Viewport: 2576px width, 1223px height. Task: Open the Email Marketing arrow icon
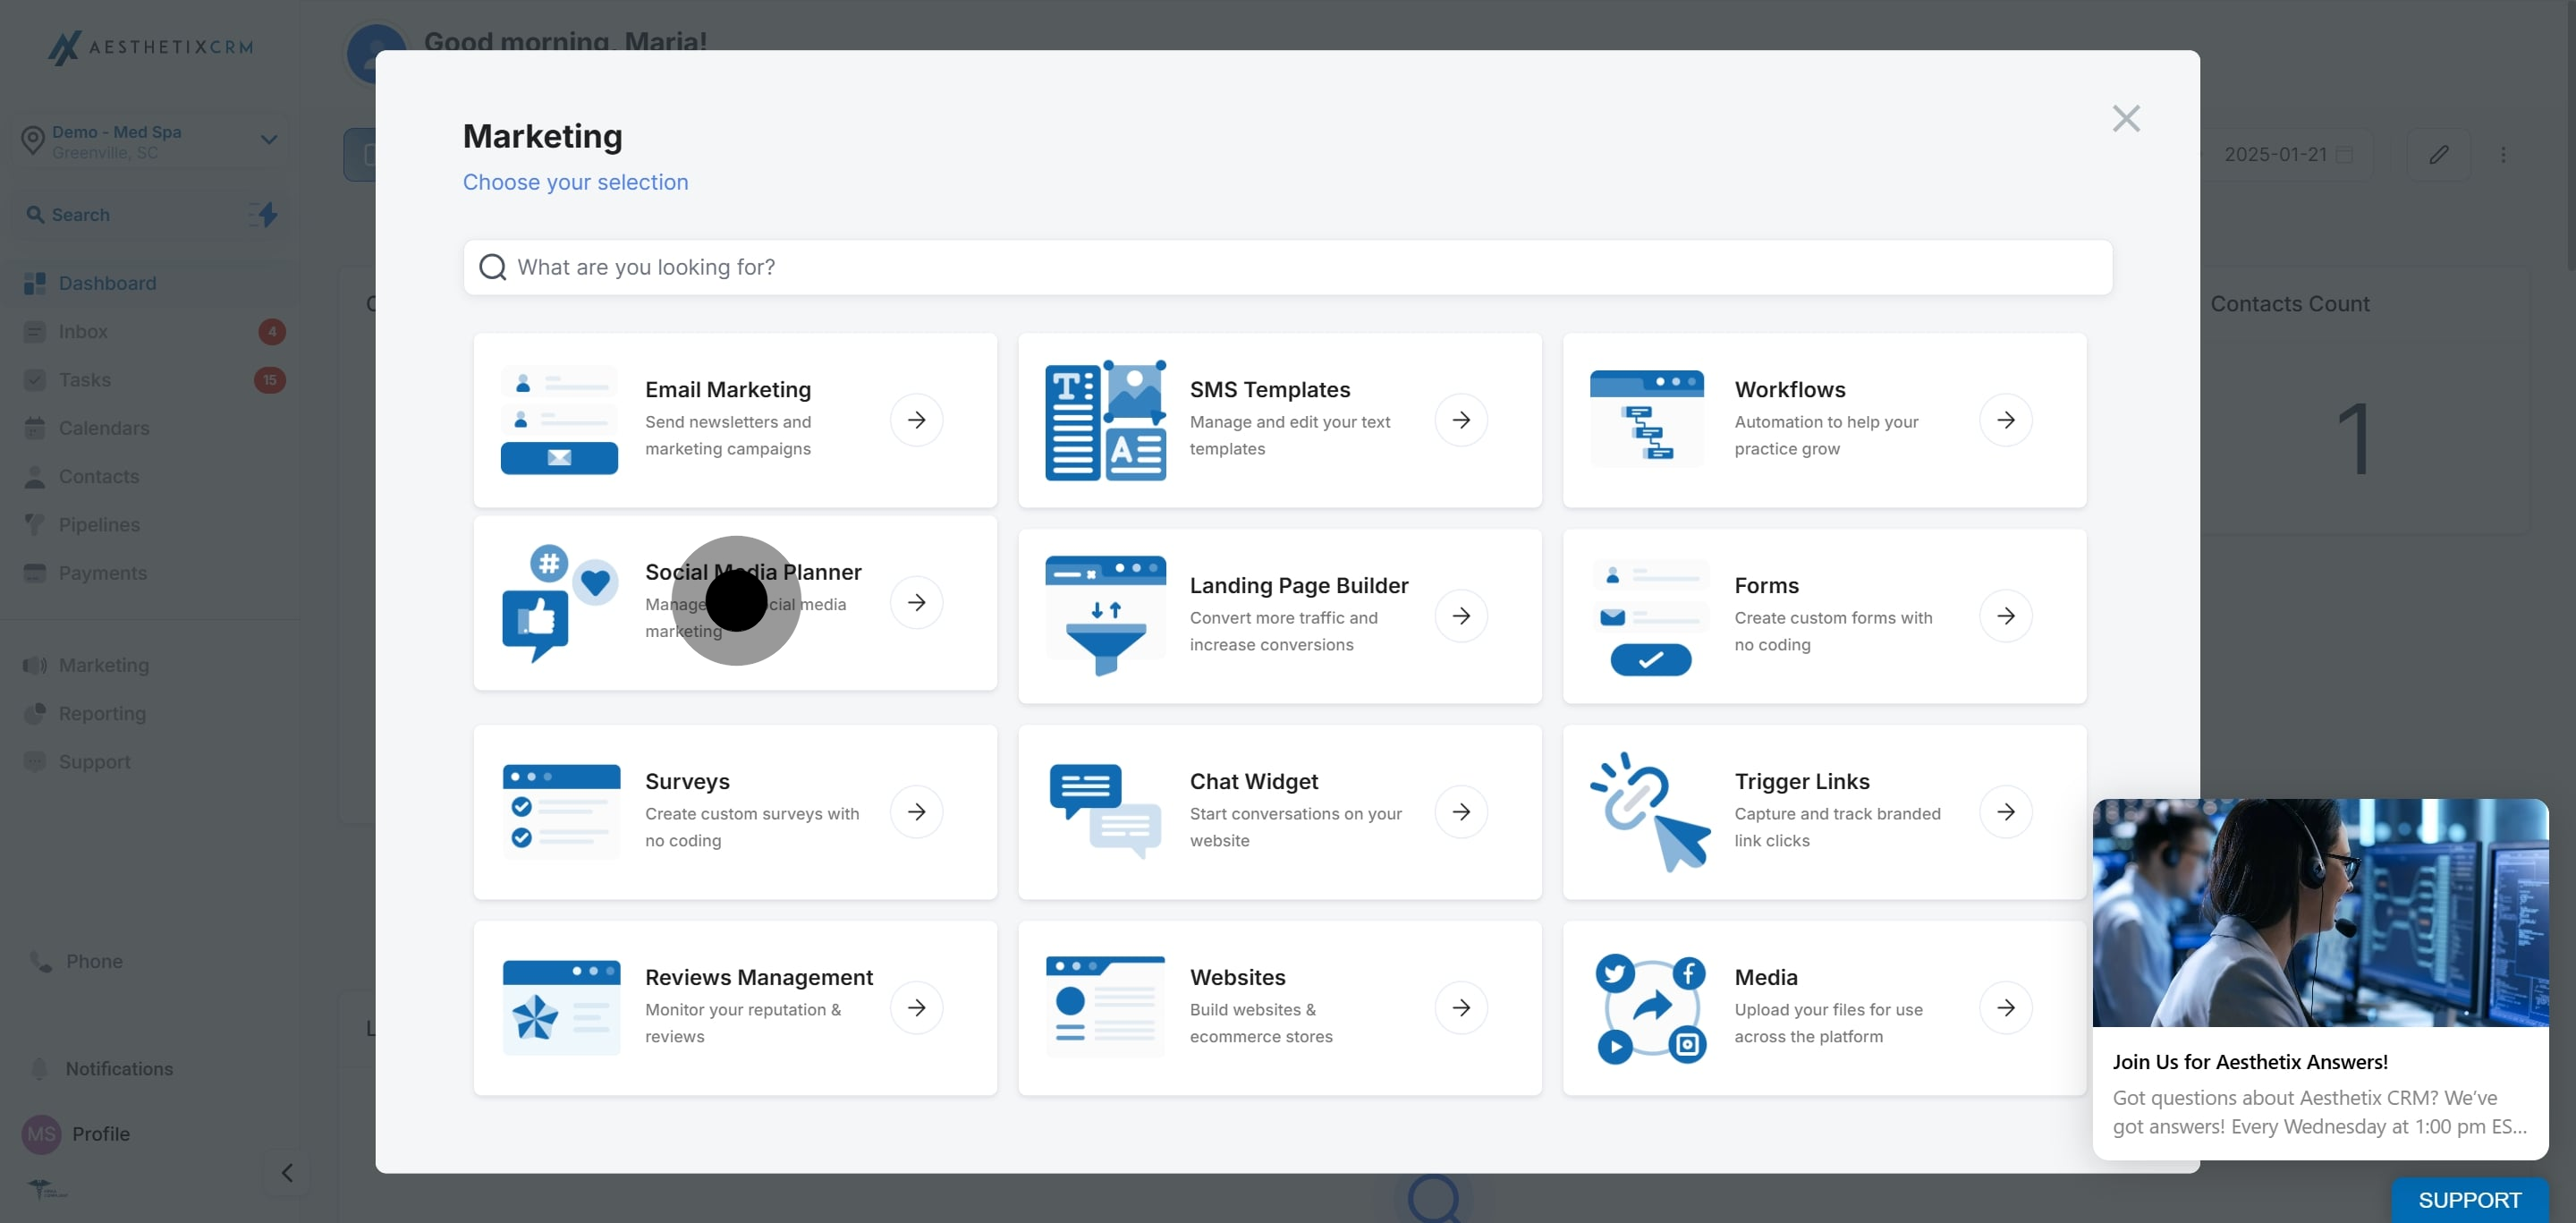[x=918, y=420]
